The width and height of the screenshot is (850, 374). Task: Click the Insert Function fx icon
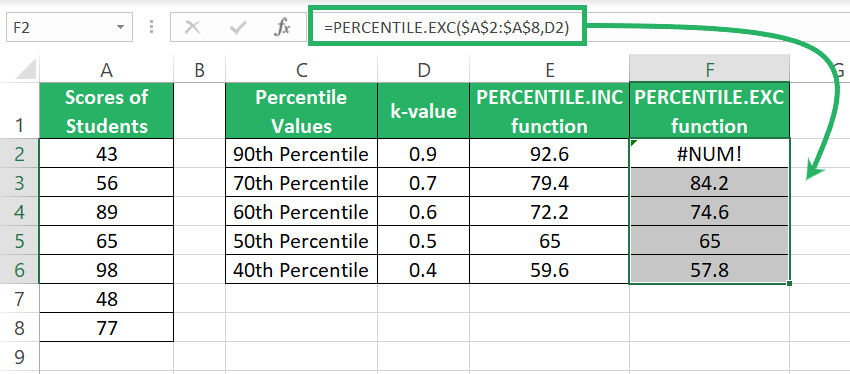[x=282, y=28]
